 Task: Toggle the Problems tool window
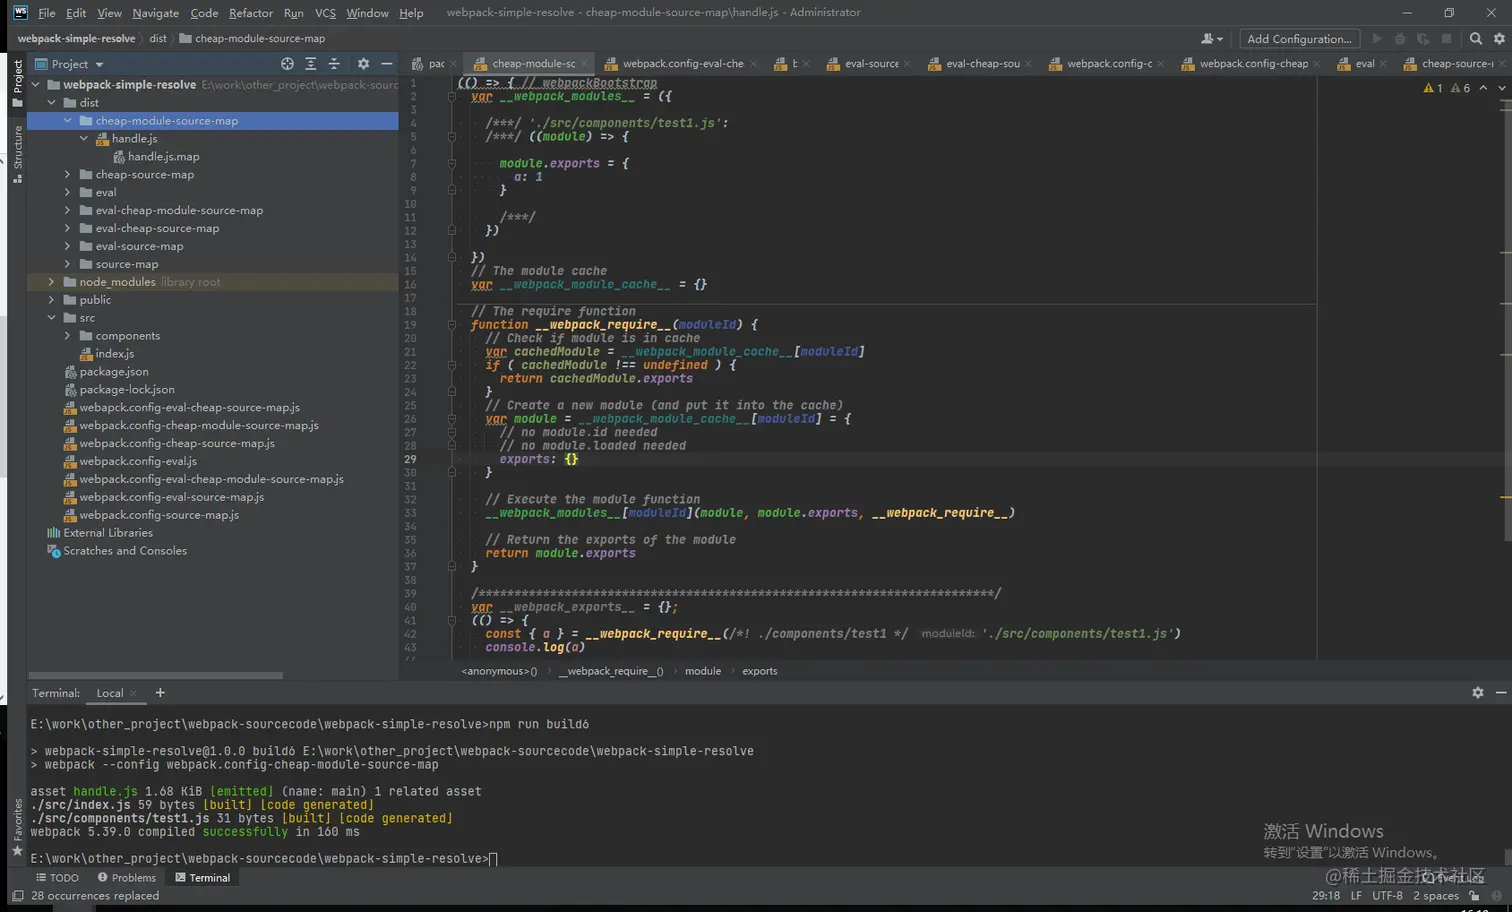point(127,878)
